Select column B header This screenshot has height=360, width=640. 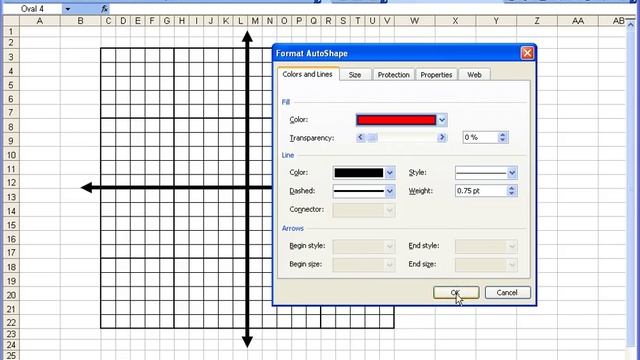coord(80,21)
